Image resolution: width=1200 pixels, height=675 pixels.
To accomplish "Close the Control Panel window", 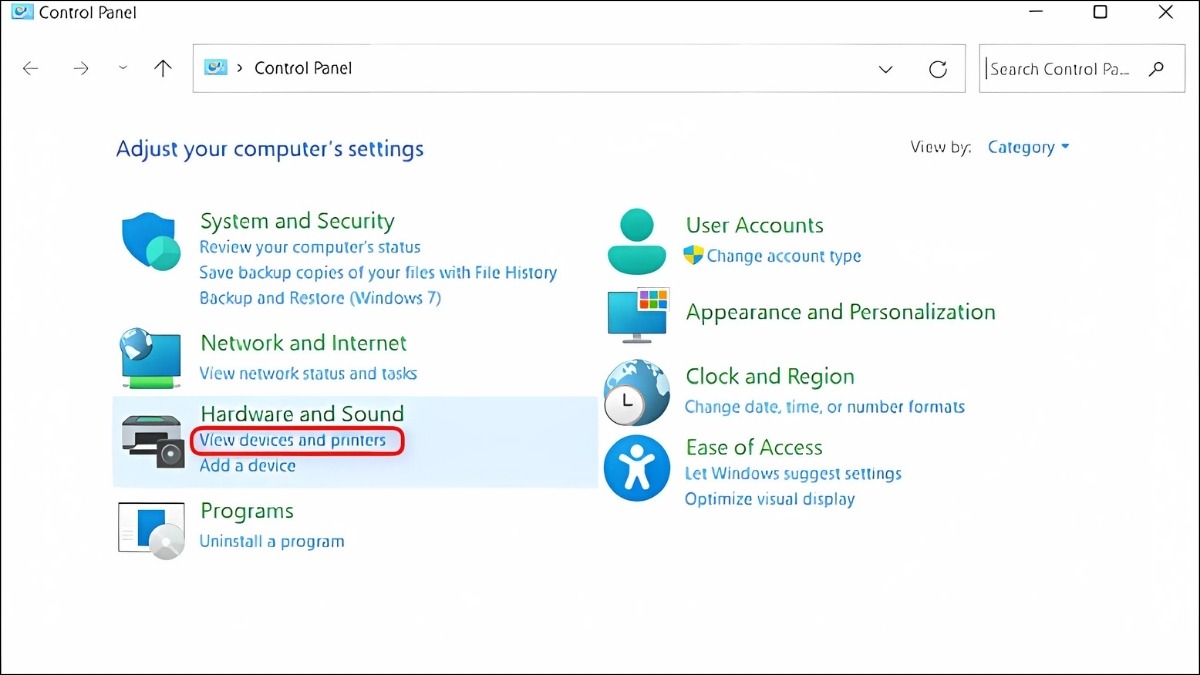I will (1165, 12).
